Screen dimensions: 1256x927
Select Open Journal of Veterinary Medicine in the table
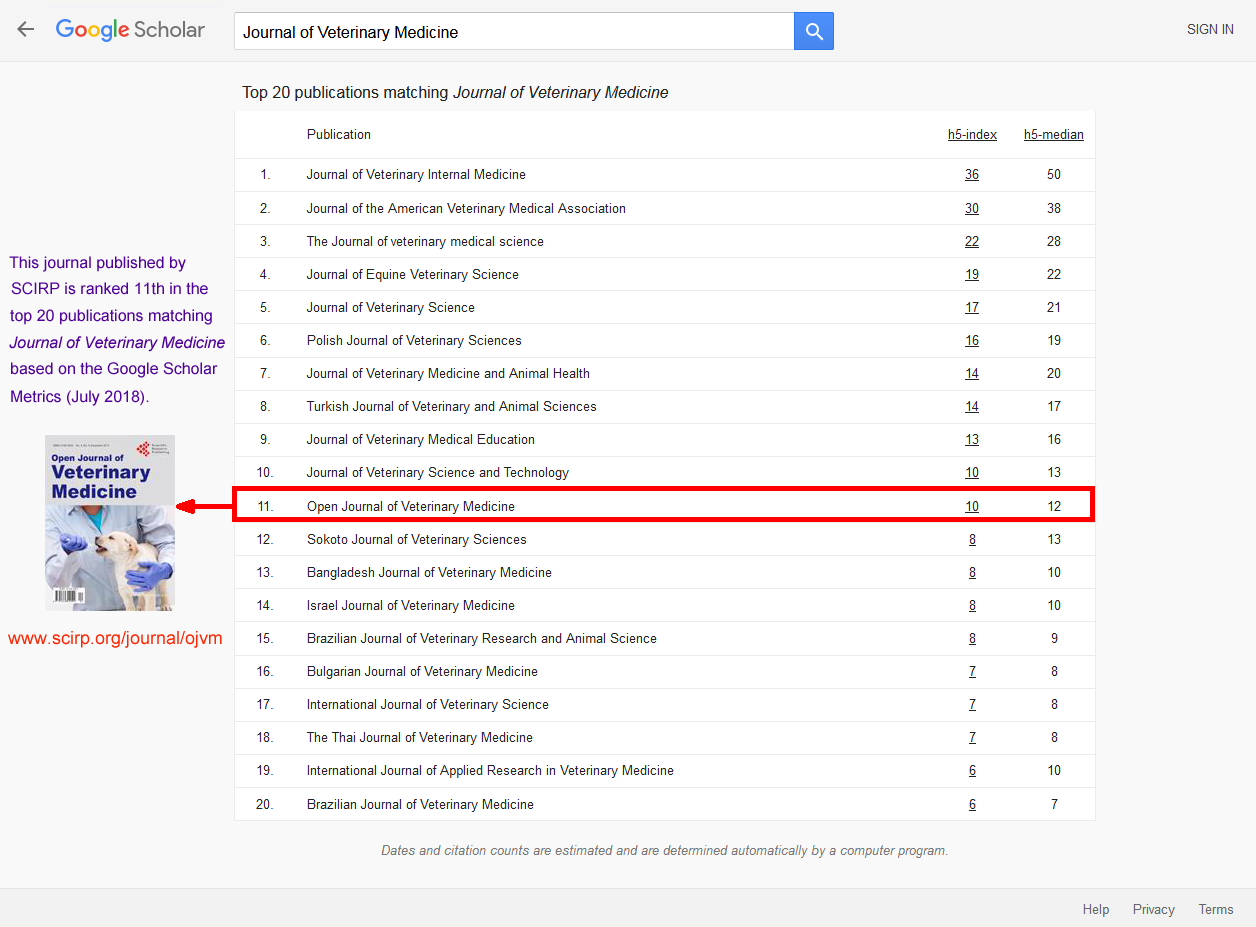(411, 507)
